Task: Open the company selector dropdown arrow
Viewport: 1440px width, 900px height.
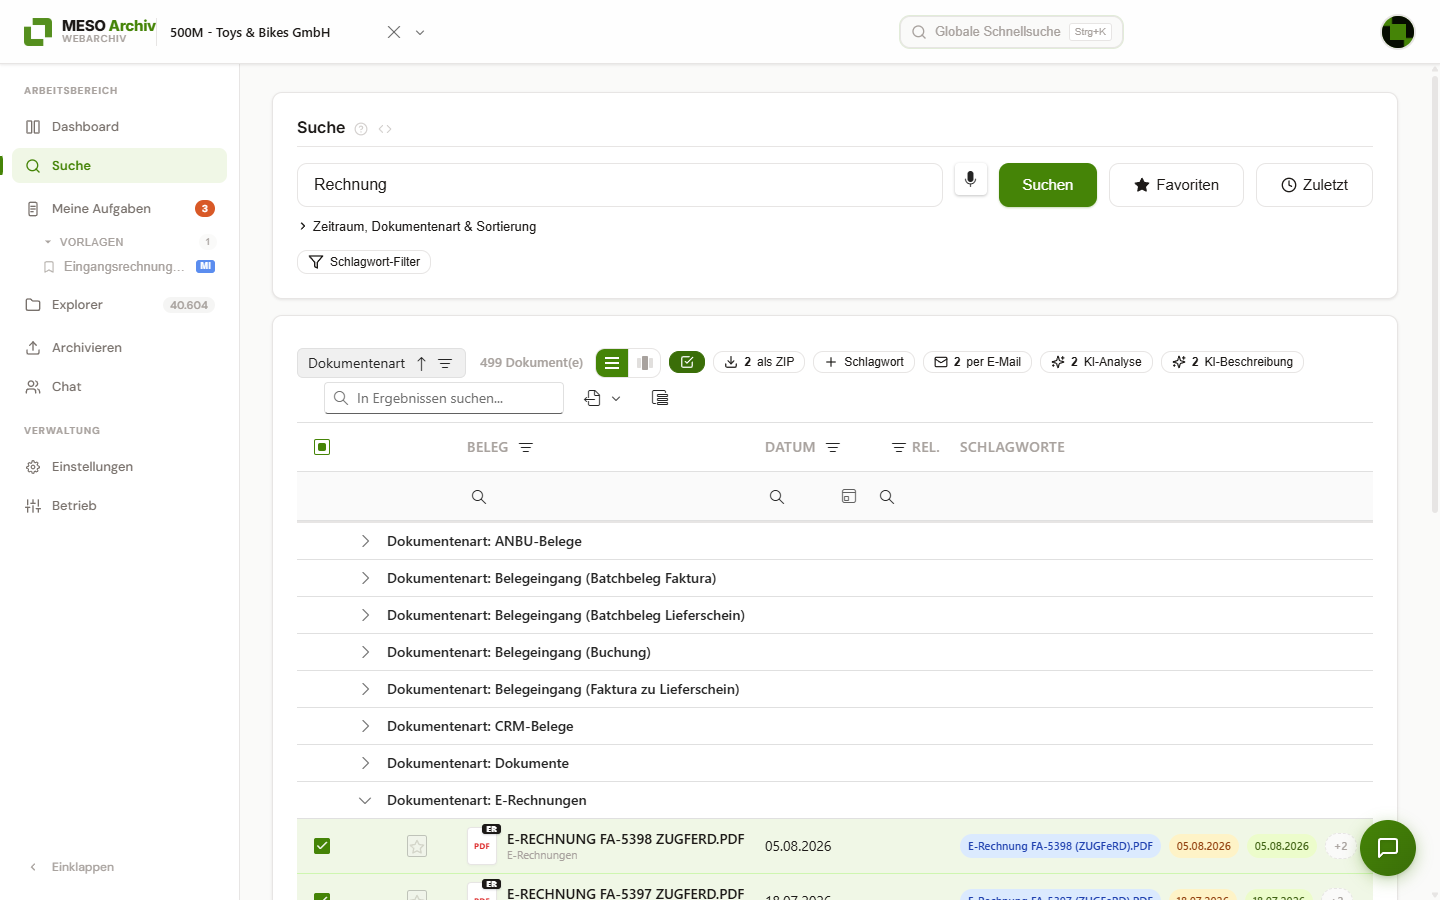Action: click(x=420, y=32)
